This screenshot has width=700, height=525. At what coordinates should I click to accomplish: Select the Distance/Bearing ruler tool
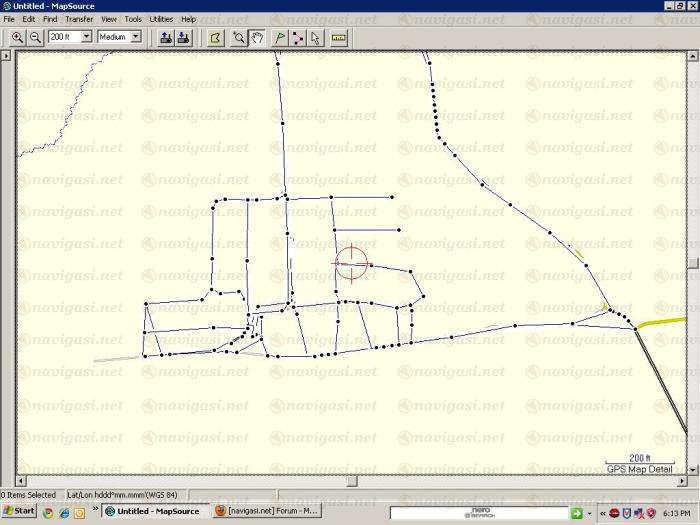[338, 37]
